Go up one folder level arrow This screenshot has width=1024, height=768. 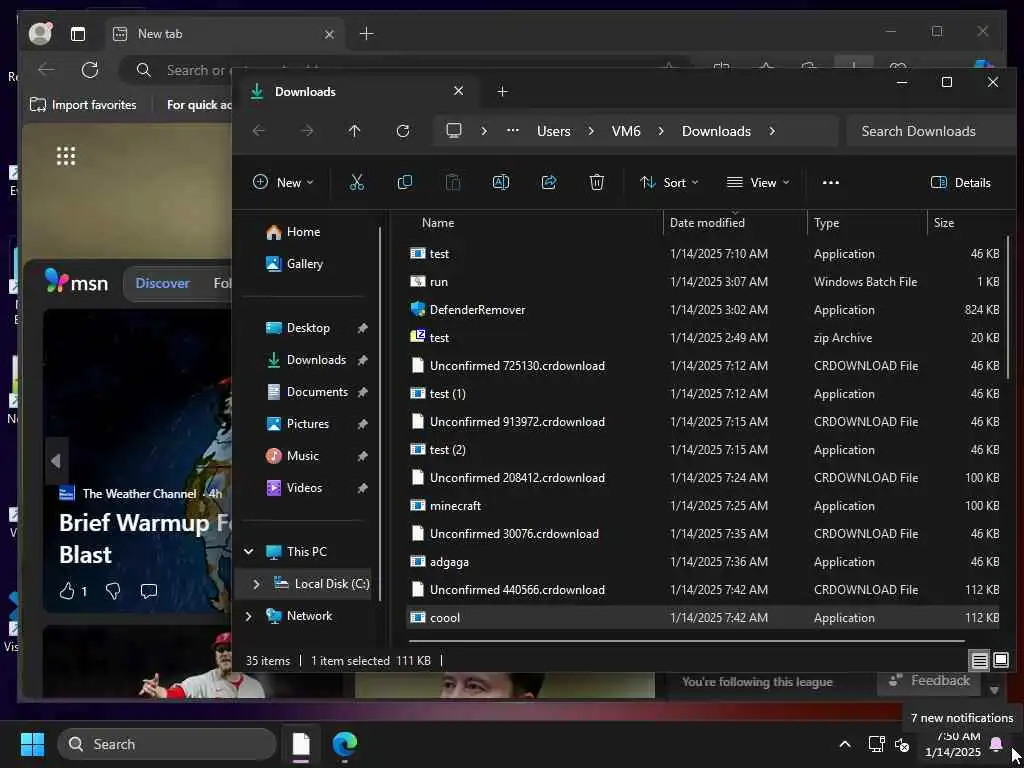pos(354,131)
